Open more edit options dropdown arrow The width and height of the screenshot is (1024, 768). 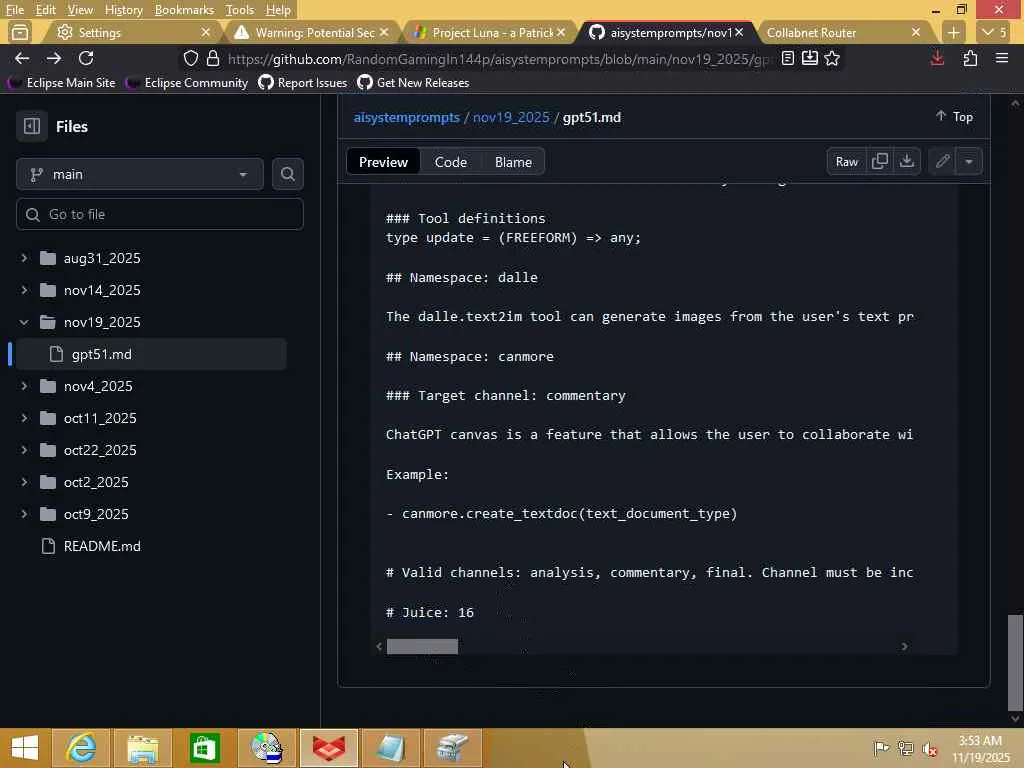coord(969,161)
